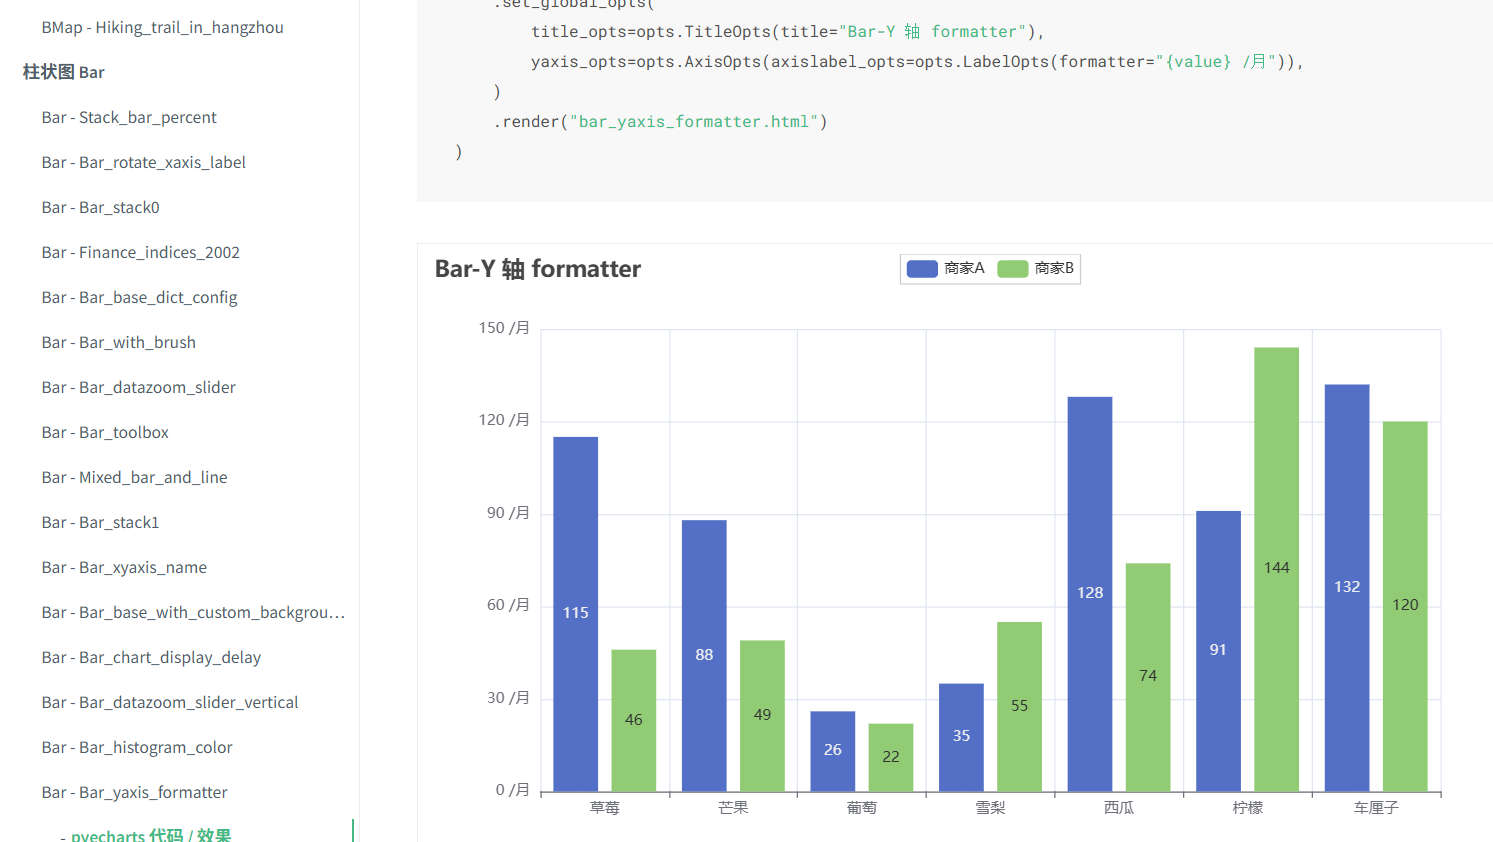
Task: Click the blue 柠檬 bar labeled 91
Action: pyautogui.click(x=1218, y=651)
